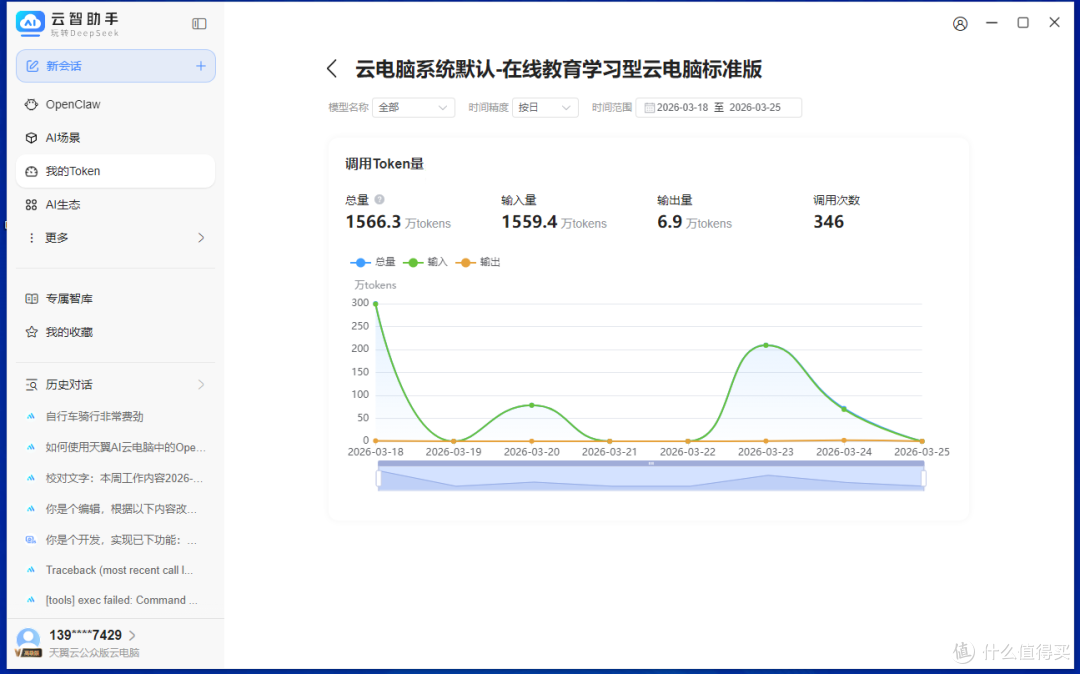Click the 2026-03-24 data point on the chart
Viewport: 1080px width, 674px height.
click(x=844, y=409)
